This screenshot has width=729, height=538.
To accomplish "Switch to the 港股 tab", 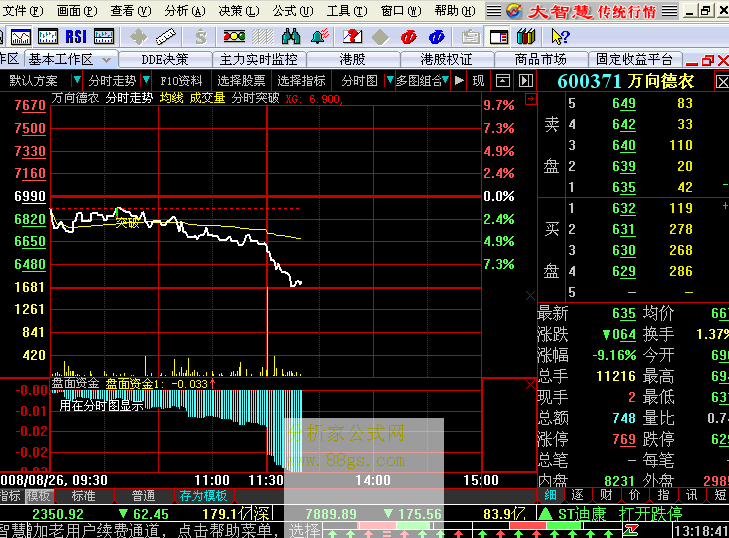I will (352, 60).
